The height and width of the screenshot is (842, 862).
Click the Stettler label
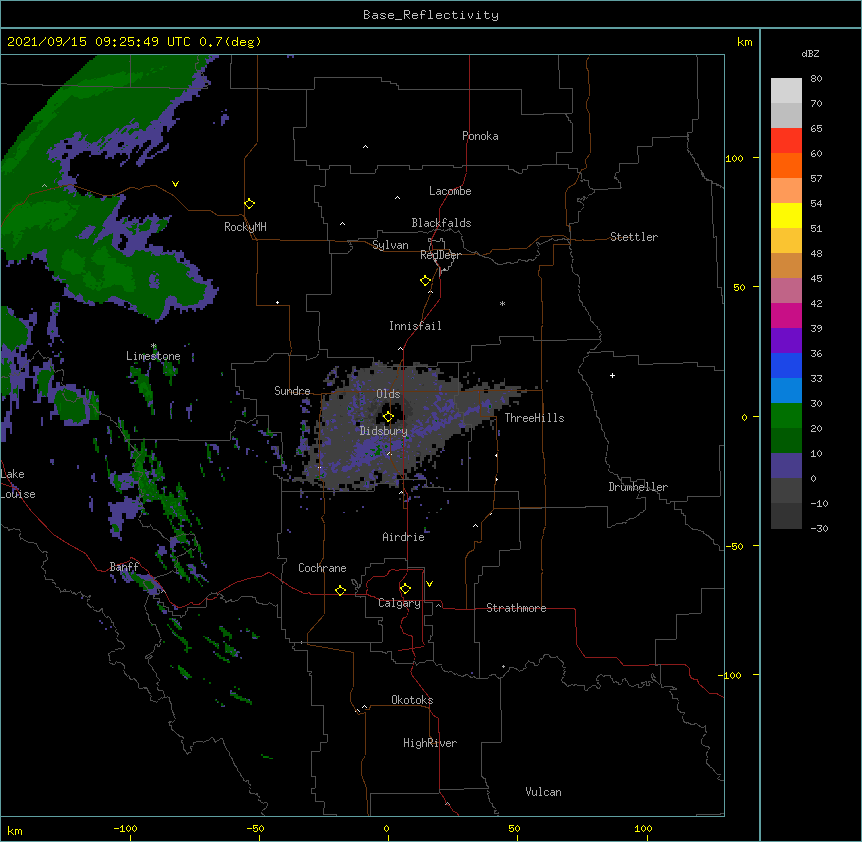634,237
